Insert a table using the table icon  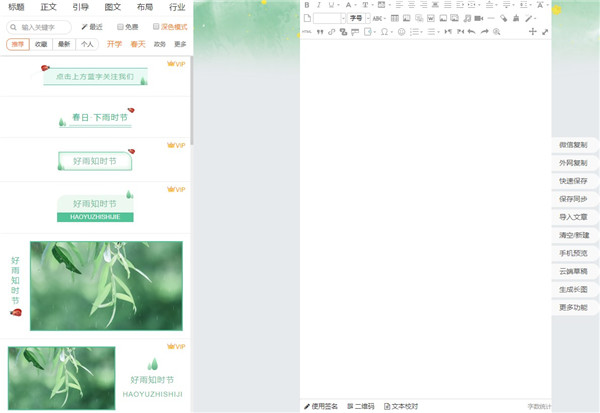tap(395, 18)
